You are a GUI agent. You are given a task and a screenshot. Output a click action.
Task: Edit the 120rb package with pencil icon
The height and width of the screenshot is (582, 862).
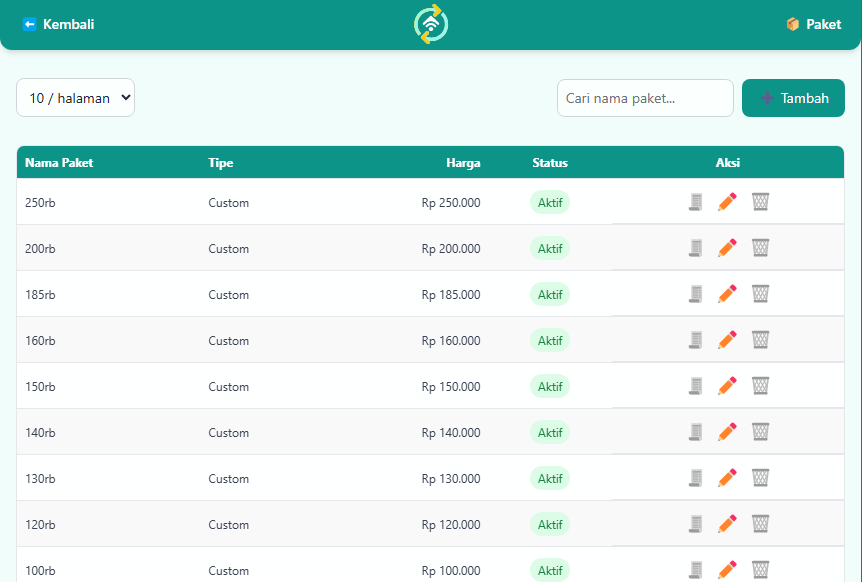(x=727, y=523)
